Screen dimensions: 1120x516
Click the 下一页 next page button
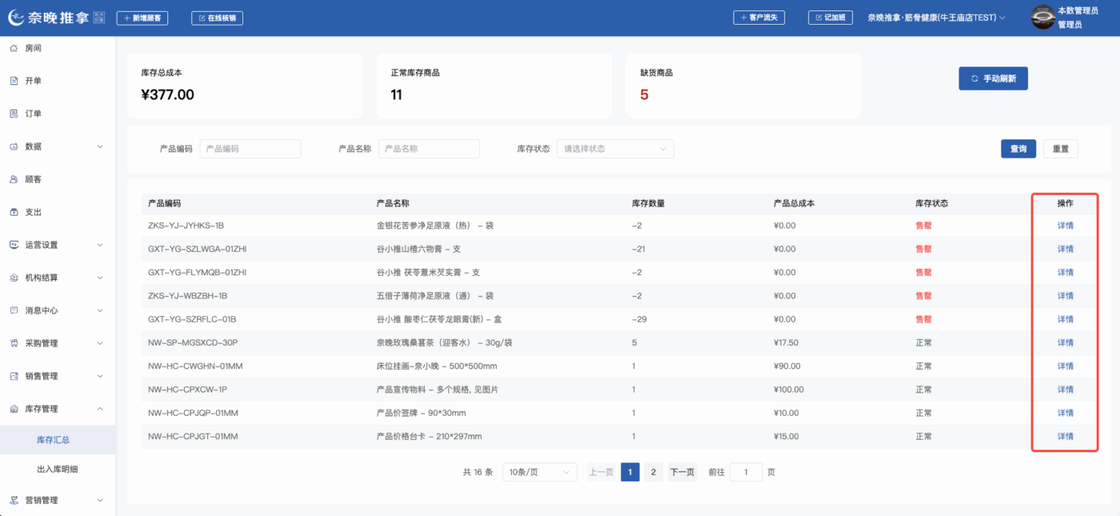(682, 472)
